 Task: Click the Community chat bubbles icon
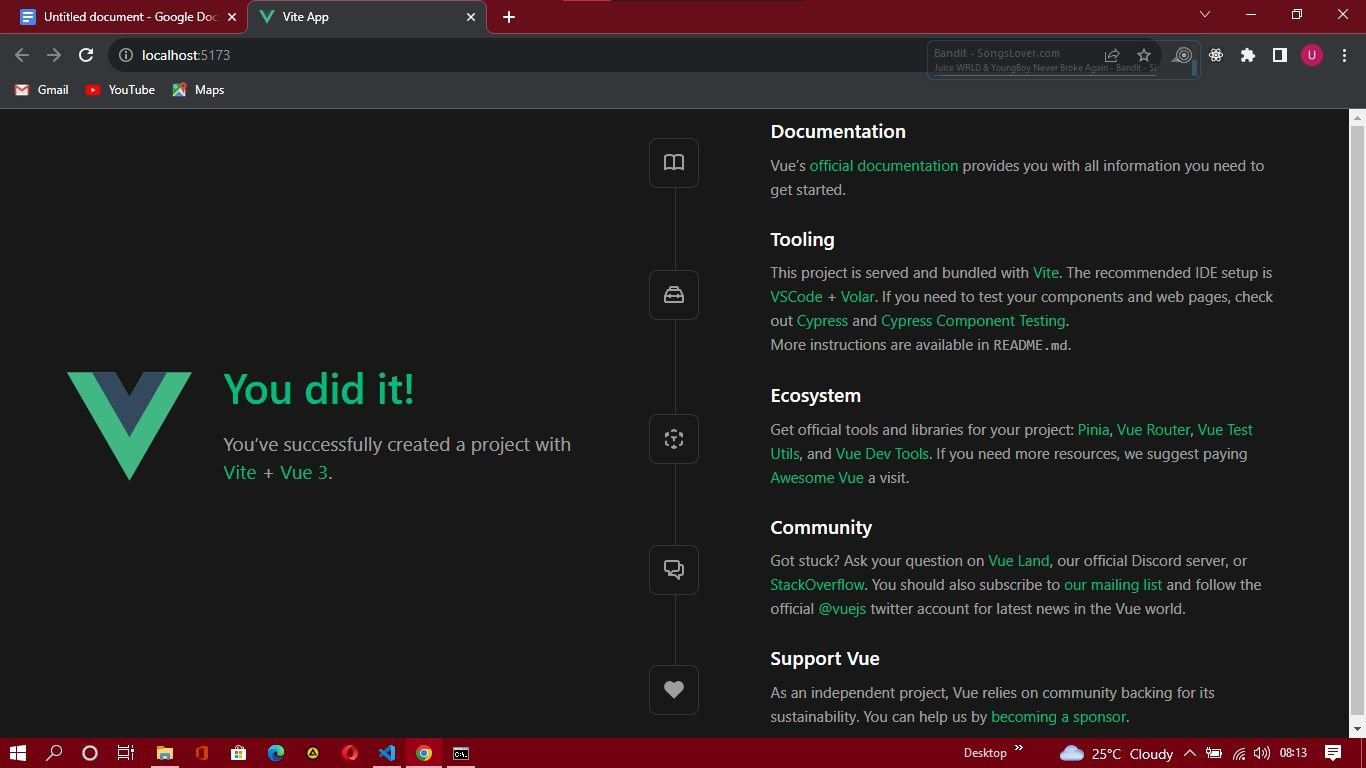coord(674,570)
